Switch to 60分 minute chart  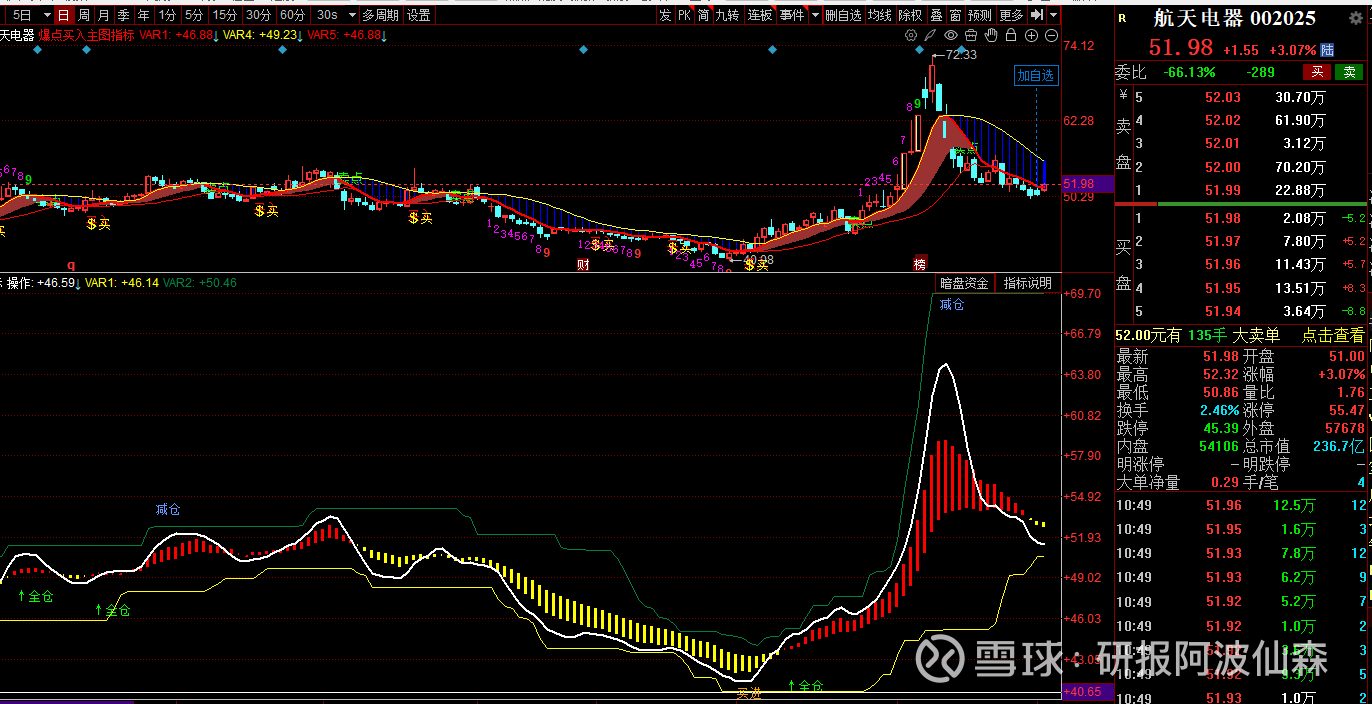pyautogui.click(x=293, y=15)
